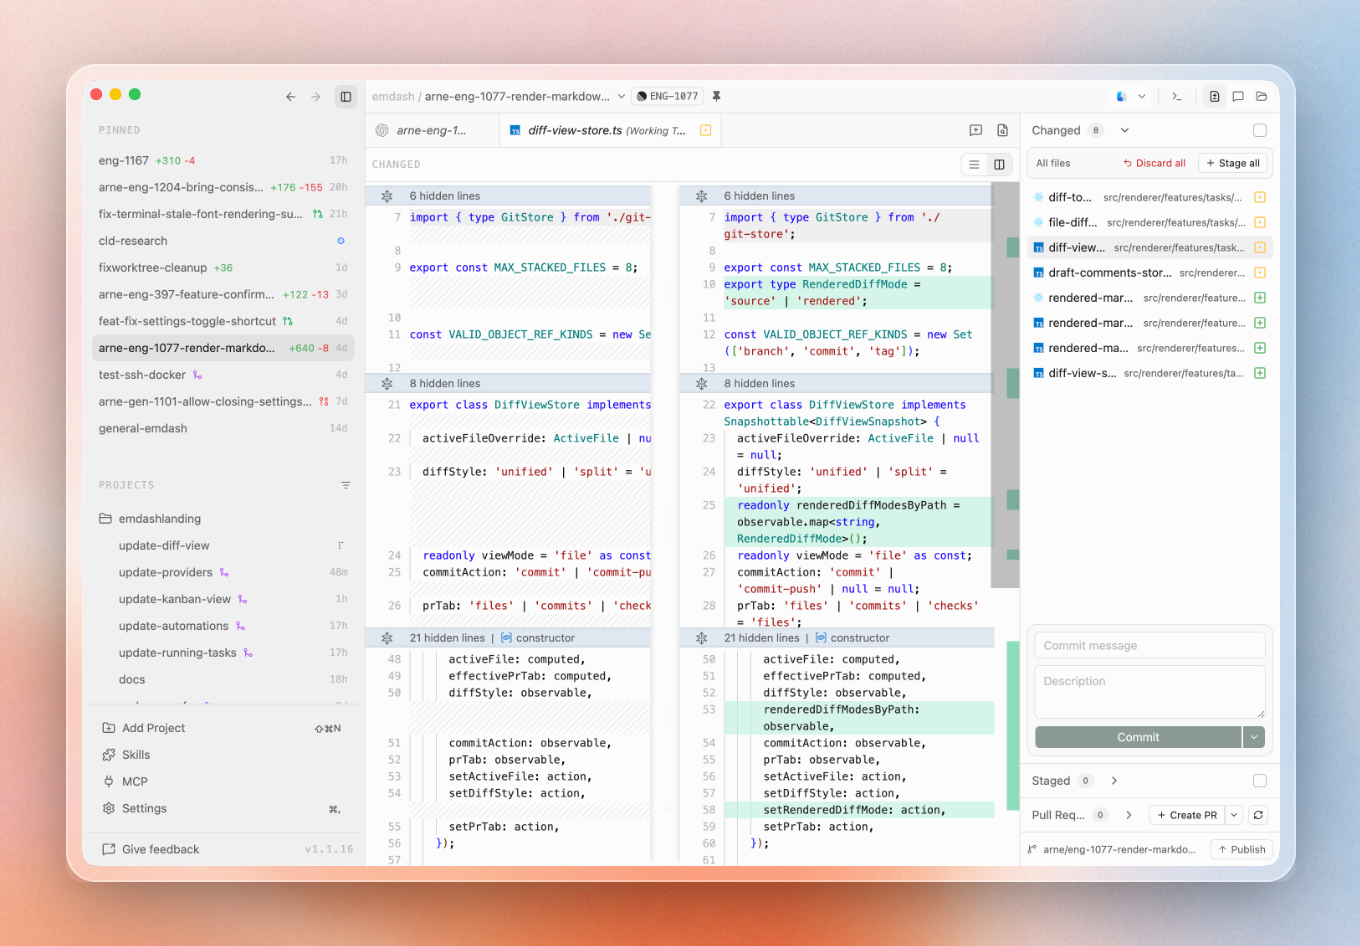This screenshot has width=1360, height=946.
Task: Open the test-ssh-docker pinned task
Action: pyautogui.click(x=223, y=375)
